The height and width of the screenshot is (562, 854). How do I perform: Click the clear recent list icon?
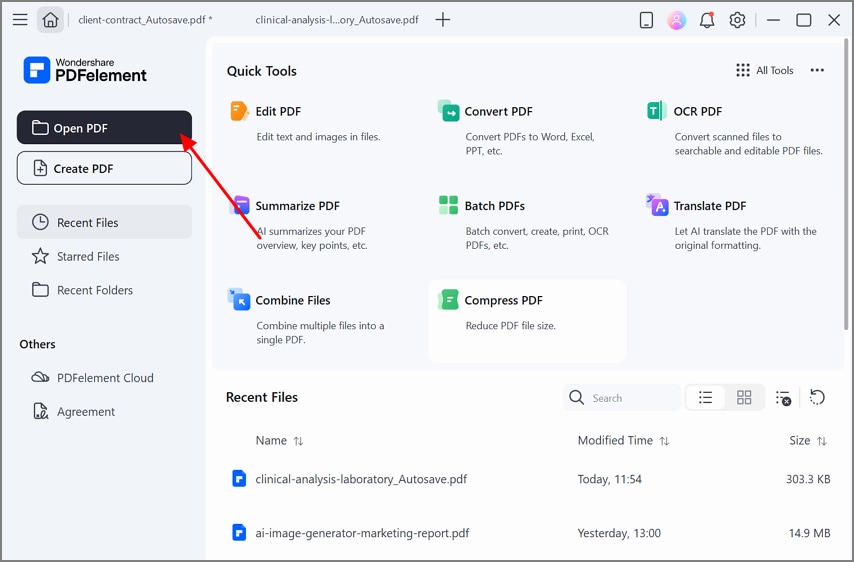(x=783, y=398)
